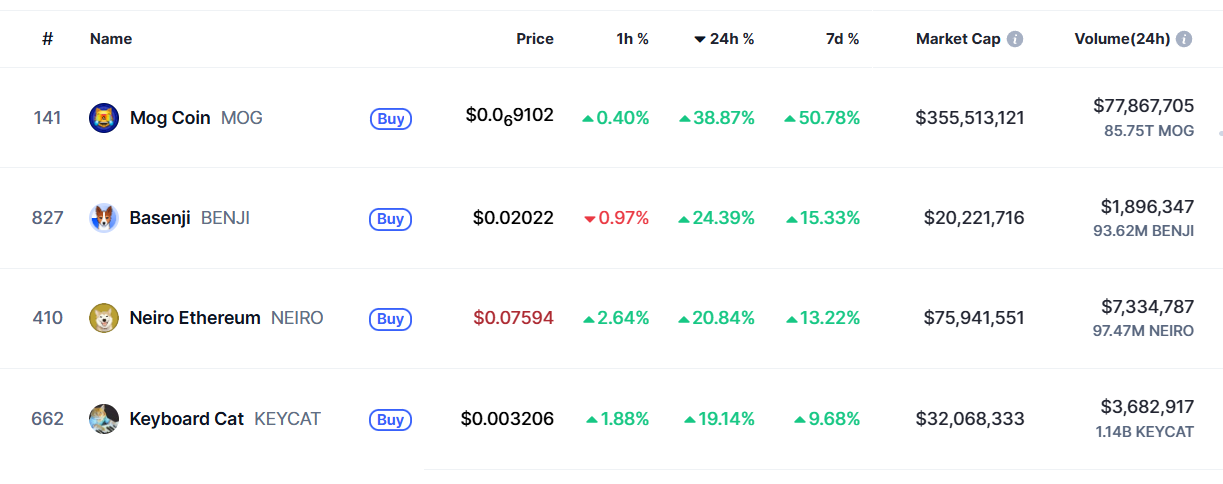The width and height of the screenshot is (1223, 484).
Task: Sort by the Name column header
Action: pos(111,39)
